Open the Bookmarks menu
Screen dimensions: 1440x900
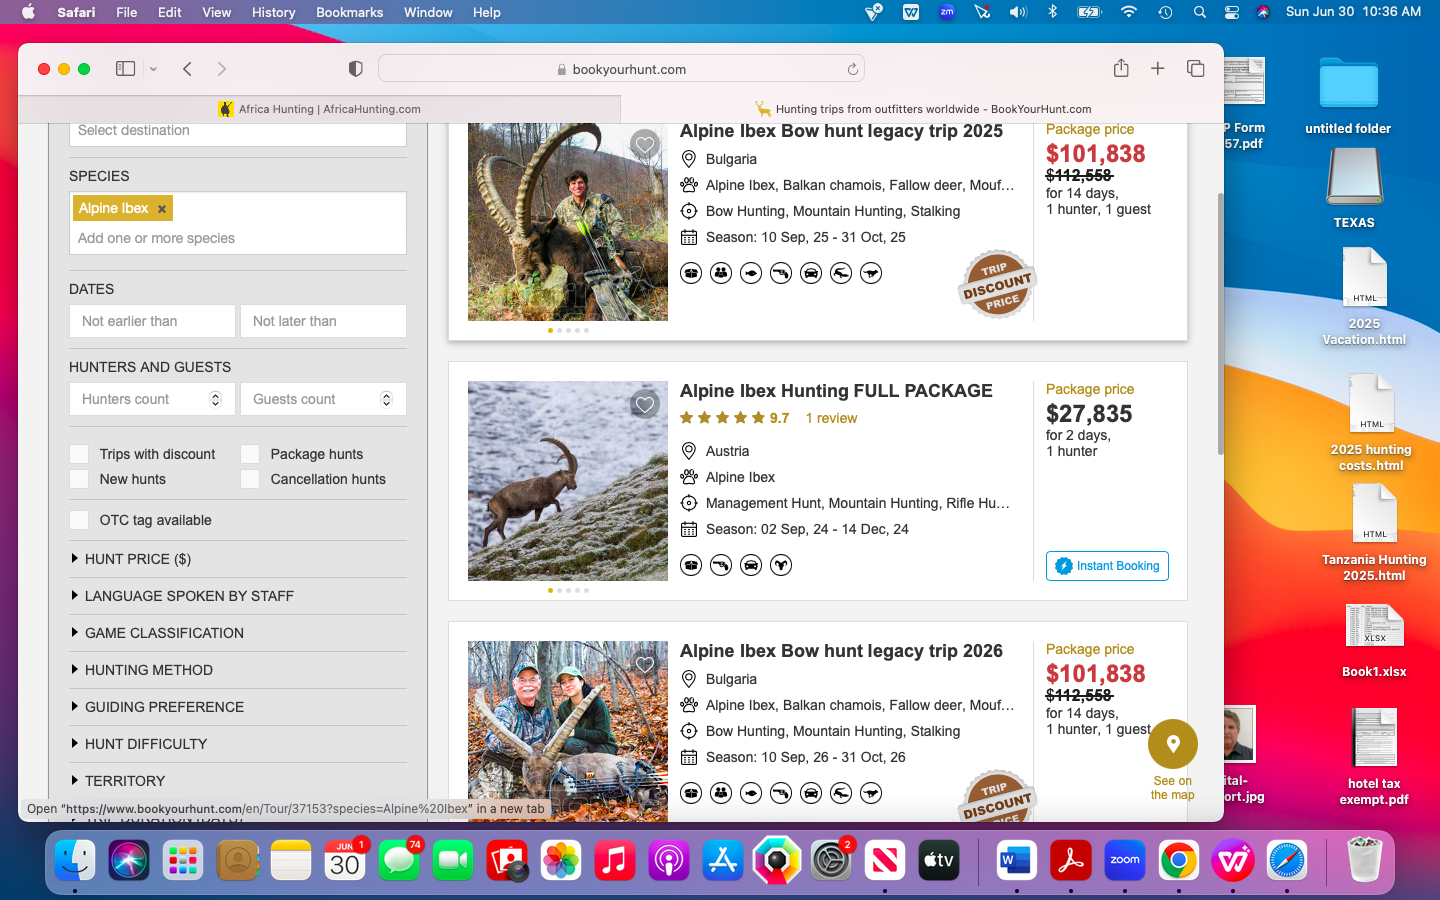(349, 12)
